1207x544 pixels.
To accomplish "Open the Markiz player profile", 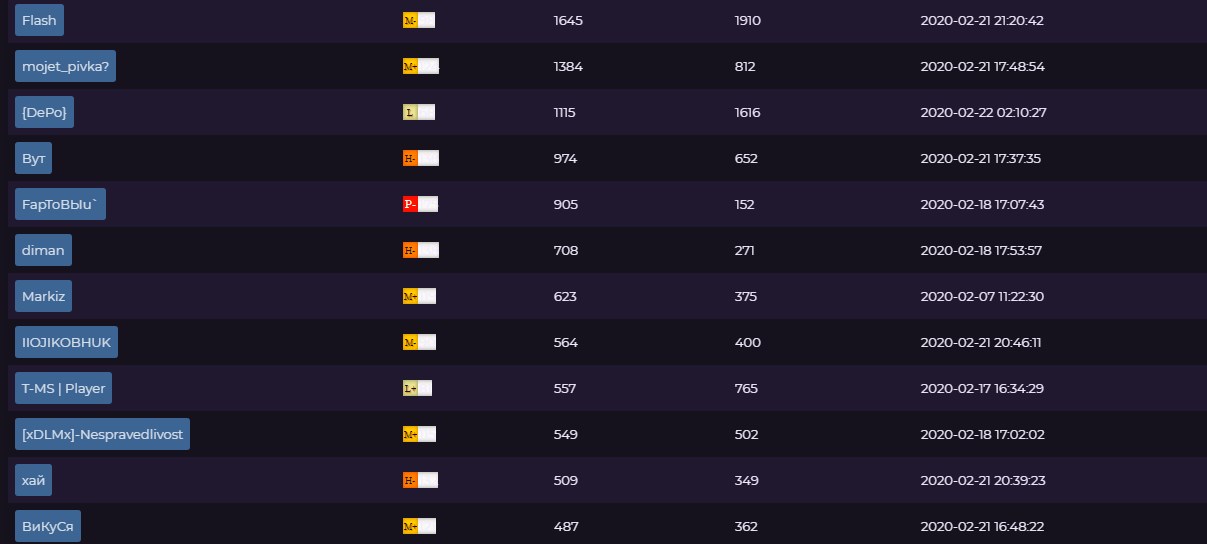I will (43, 296).
